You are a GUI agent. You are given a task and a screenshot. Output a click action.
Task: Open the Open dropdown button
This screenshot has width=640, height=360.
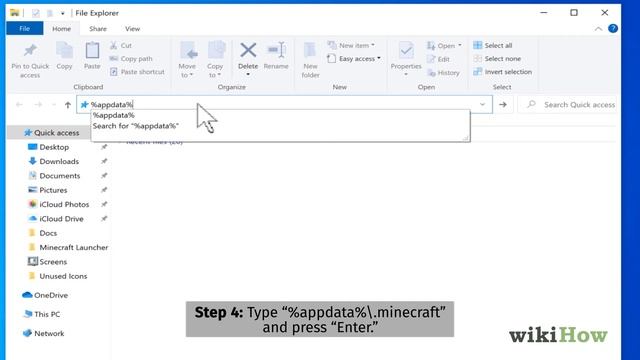click(x=444, y=46)
